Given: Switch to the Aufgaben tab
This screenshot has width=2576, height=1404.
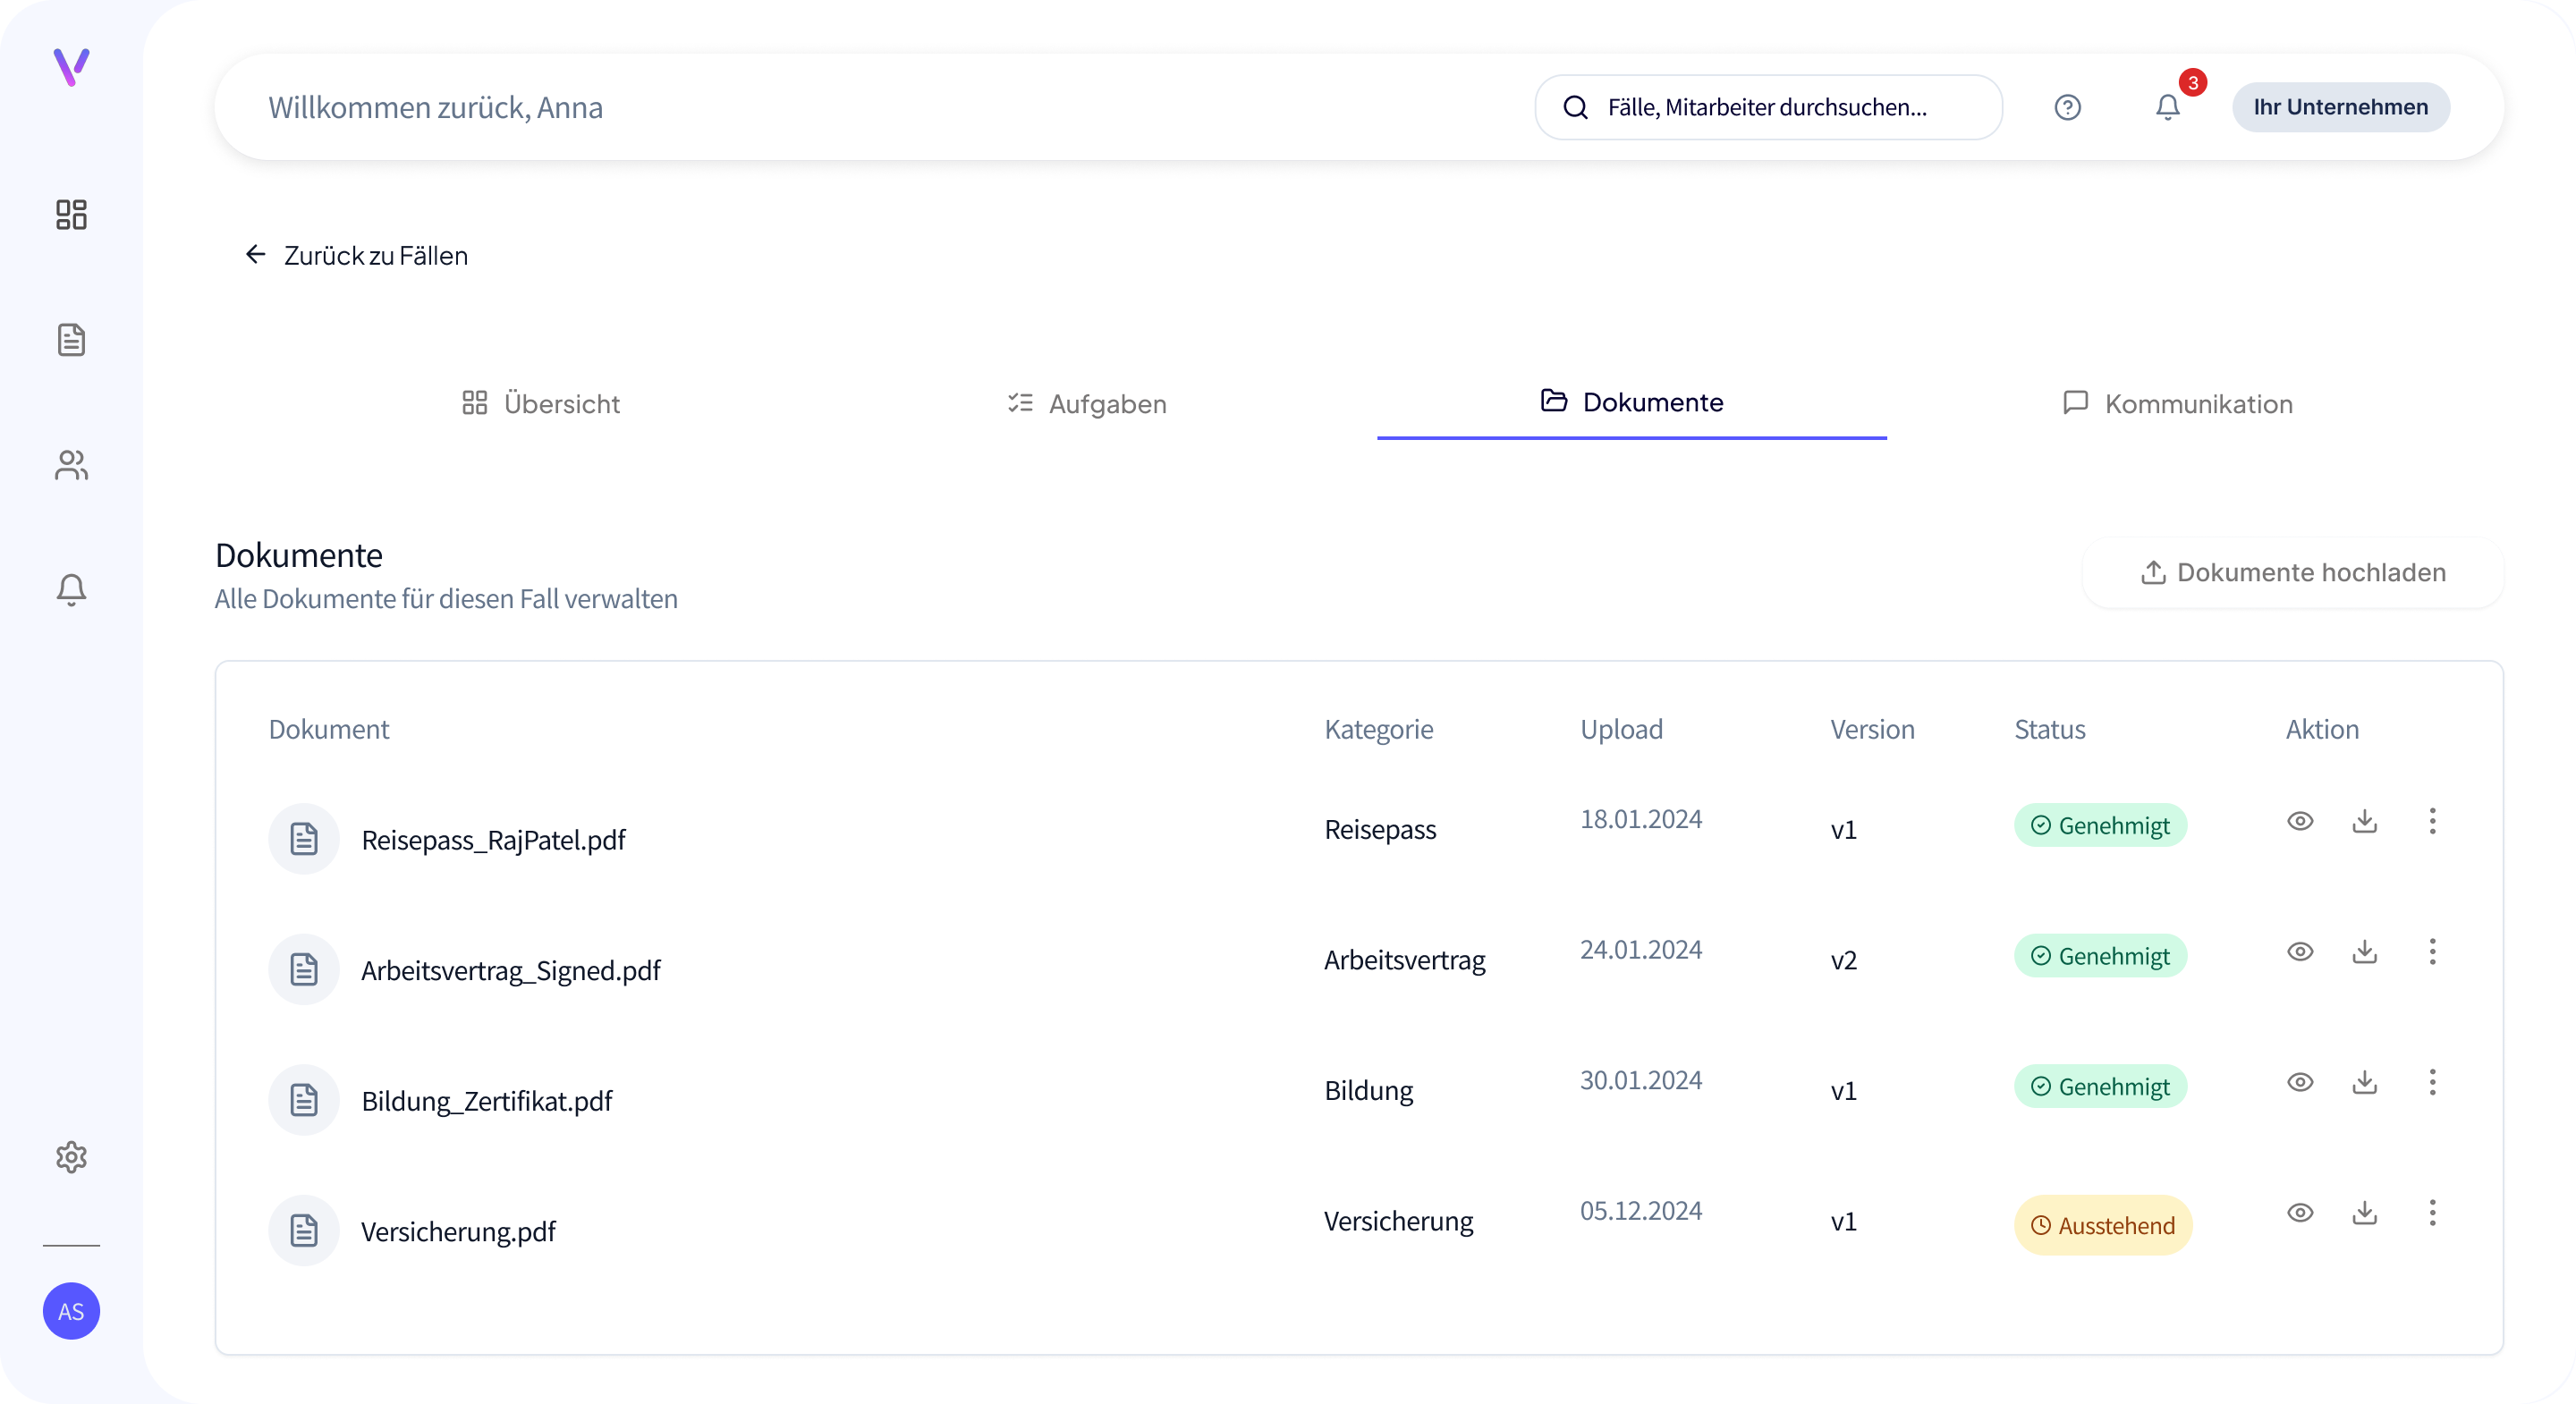Looking at the screenshot, I should [x=1087, y=404].
